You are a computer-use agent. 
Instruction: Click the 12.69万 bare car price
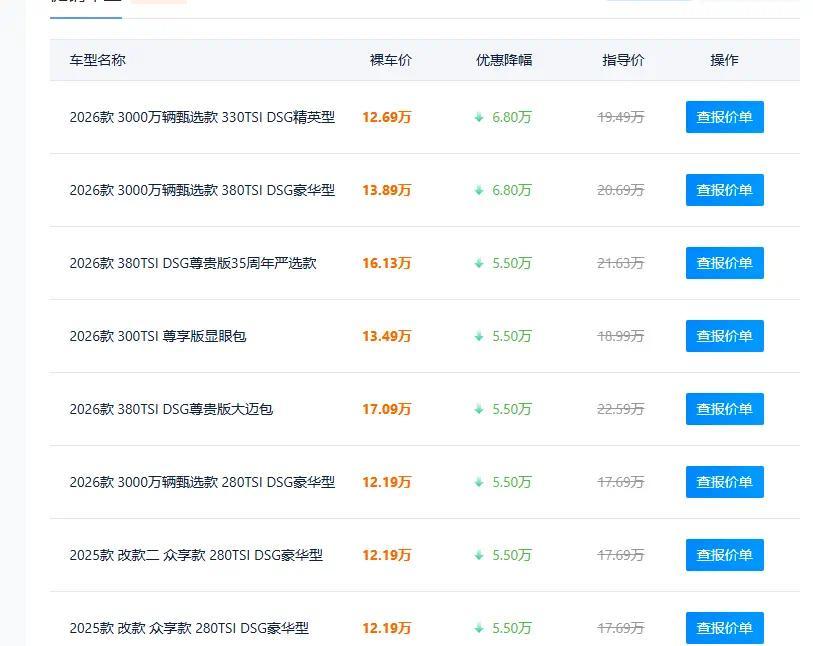click(x=386, y=117)
